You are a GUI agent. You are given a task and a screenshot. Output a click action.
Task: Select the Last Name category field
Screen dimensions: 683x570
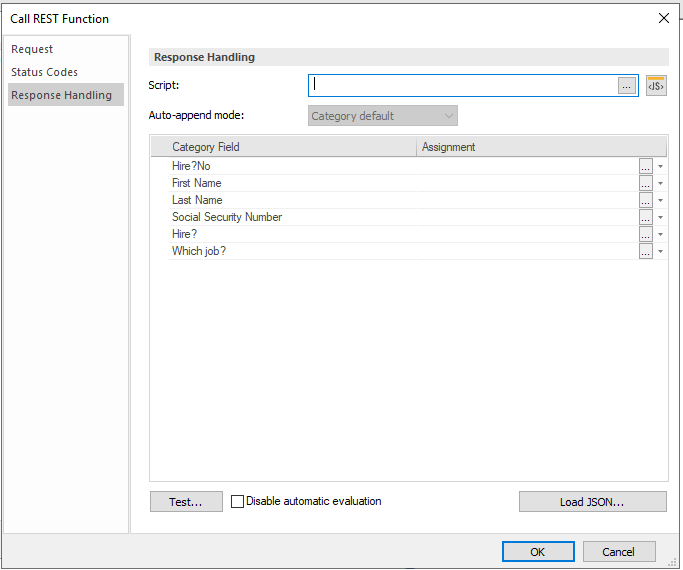click(x=197, y=200)
